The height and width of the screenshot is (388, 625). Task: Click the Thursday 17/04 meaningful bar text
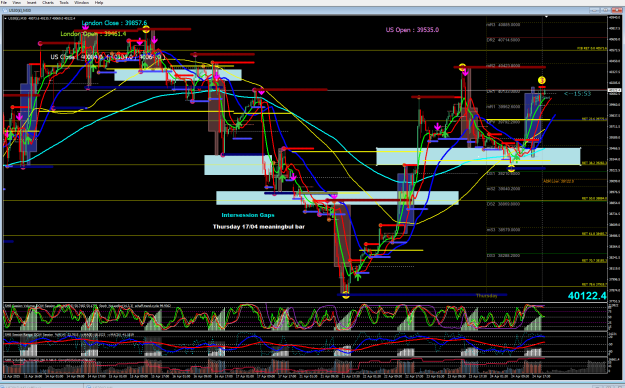(x=259, y=226)
